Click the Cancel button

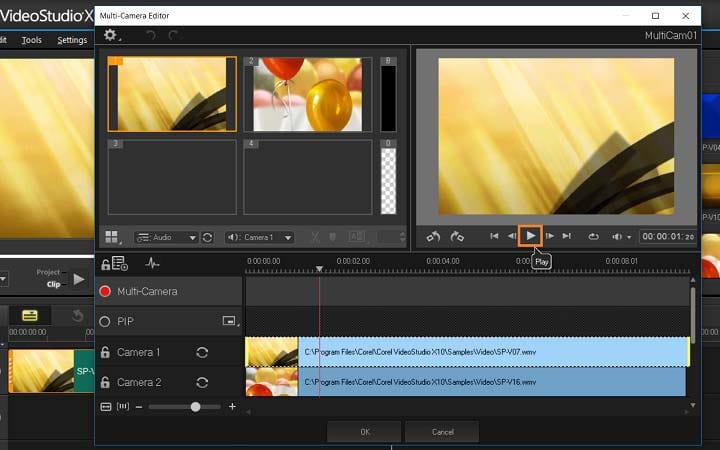[x=442, y=432]
